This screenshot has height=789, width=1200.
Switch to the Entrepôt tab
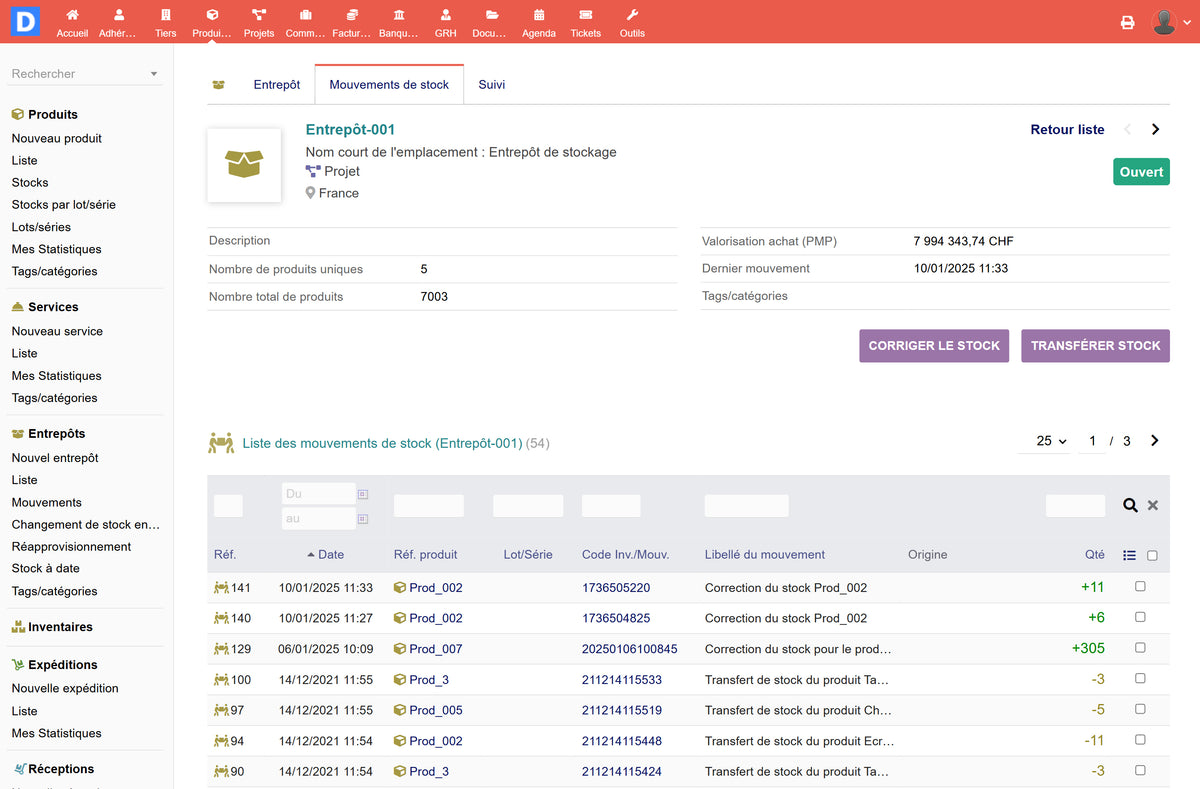coord(276,85)
